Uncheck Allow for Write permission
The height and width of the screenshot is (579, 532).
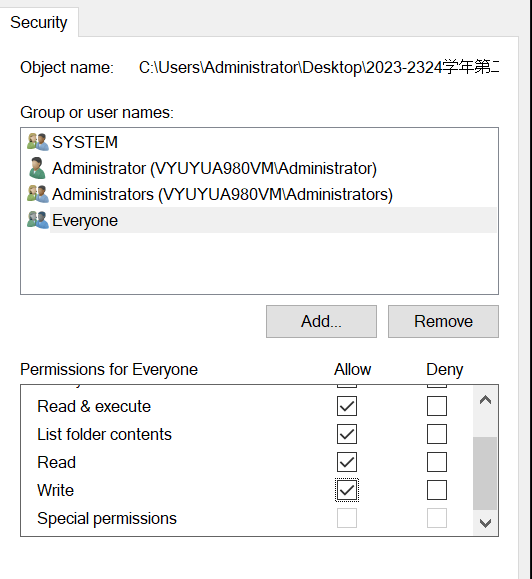[347, 490]
